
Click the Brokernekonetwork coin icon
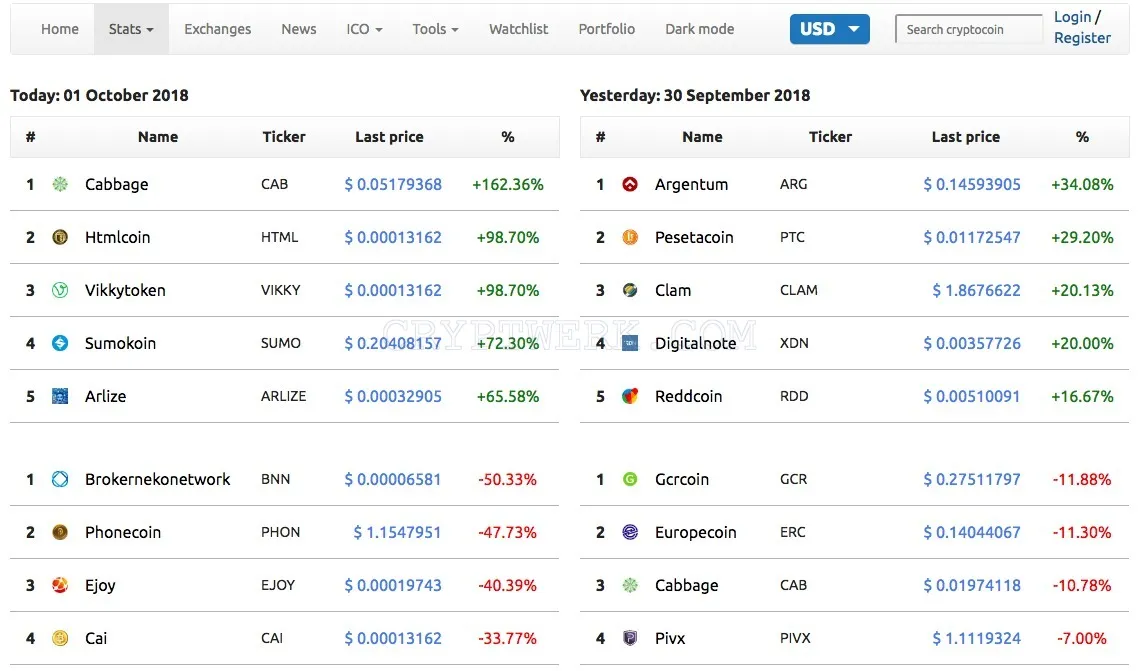click(60, 479)
